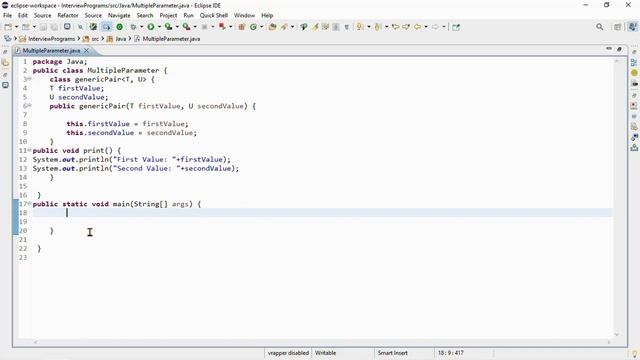Open the Back history dropdown arrow
The width and height of the screenshot is (640, 360).
pos(426,27)
